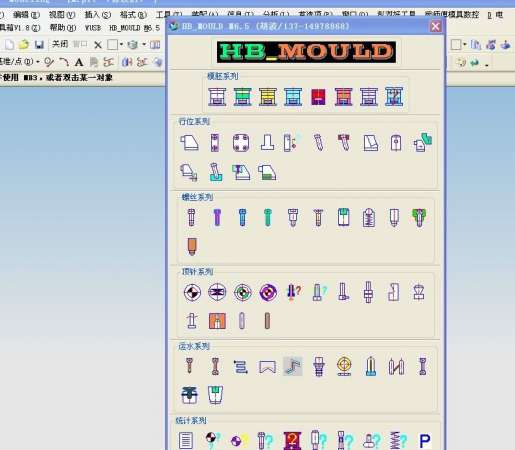The image size is (515, 450).
Task: Select the yellow mold base icon
Action: [268, 97]
